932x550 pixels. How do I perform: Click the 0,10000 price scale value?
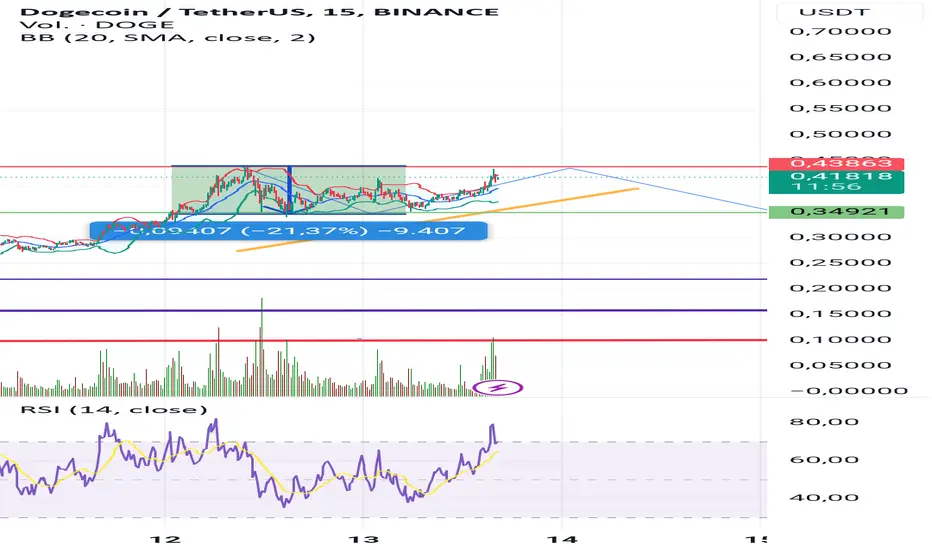pyautogui.click(x=840, y=340)
